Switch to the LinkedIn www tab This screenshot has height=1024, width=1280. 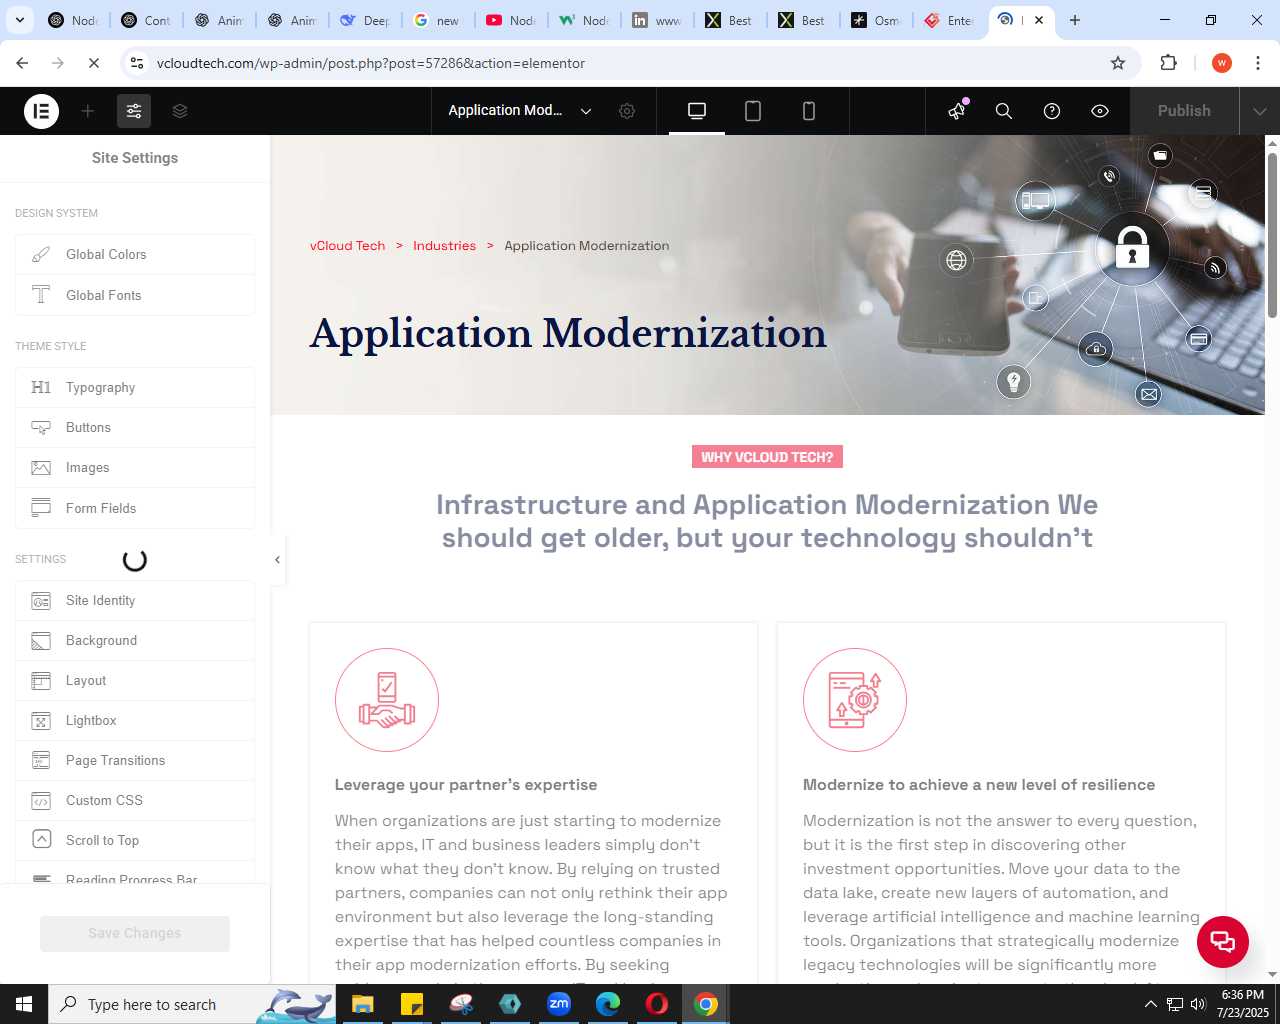(x=657, y=20)
